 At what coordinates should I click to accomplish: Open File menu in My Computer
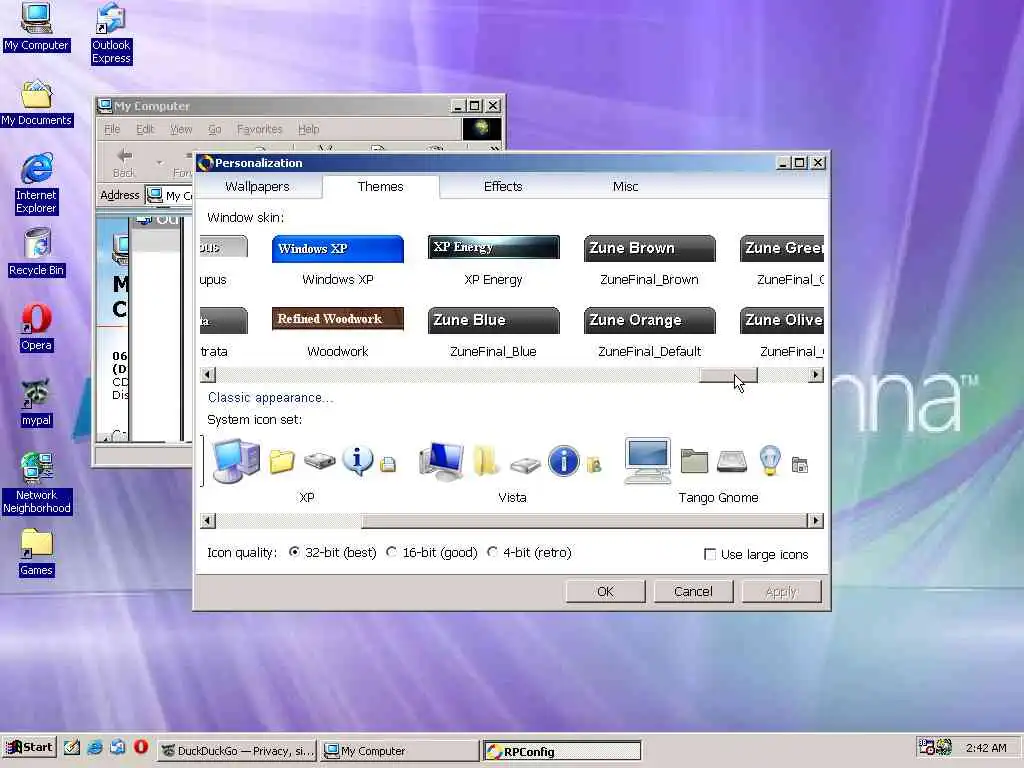pos(112,129)
